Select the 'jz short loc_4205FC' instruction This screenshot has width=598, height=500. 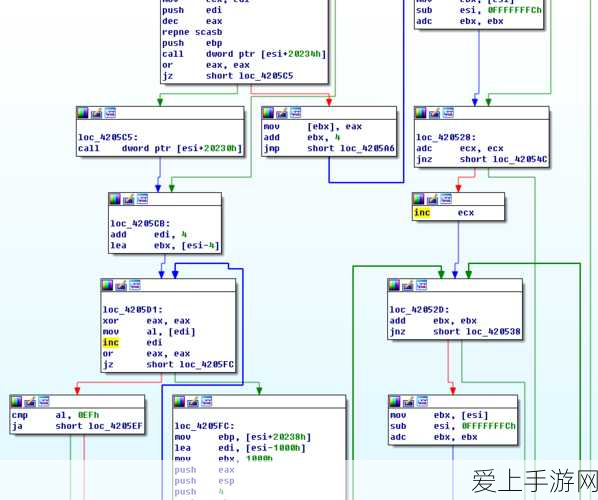click(x=169, y=365)
